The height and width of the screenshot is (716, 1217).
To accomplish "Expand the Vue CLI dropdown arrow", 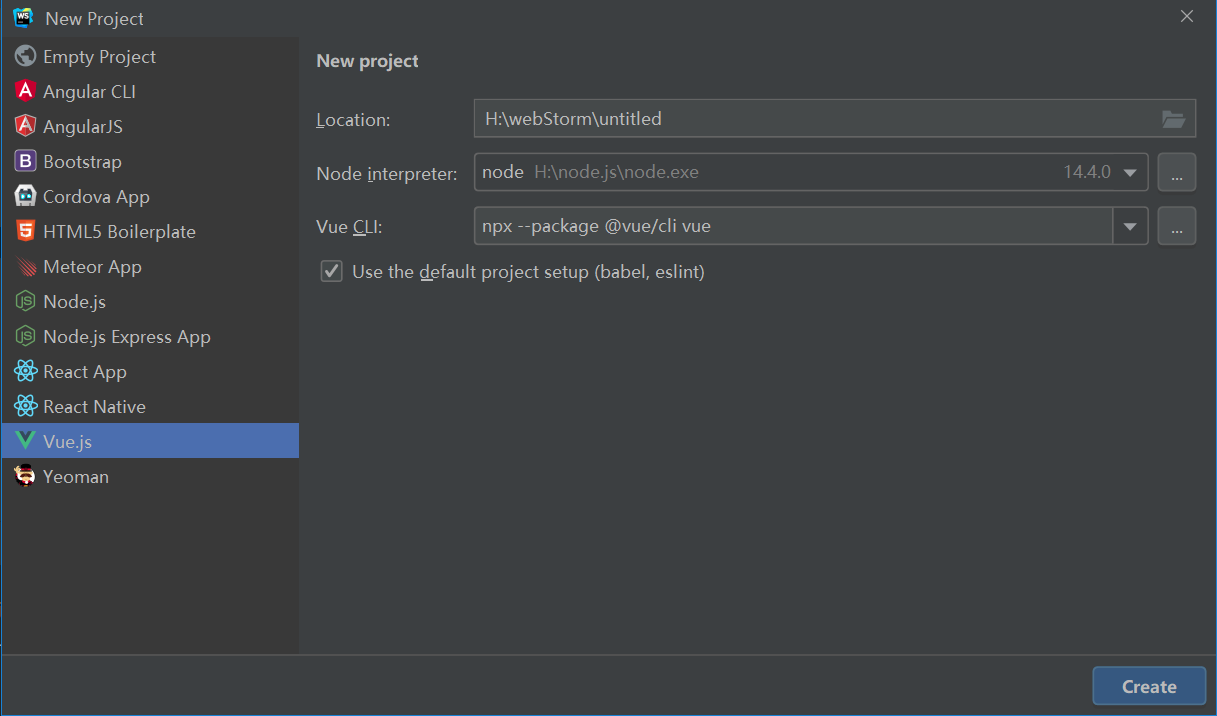I will [x=1130, y=226].
